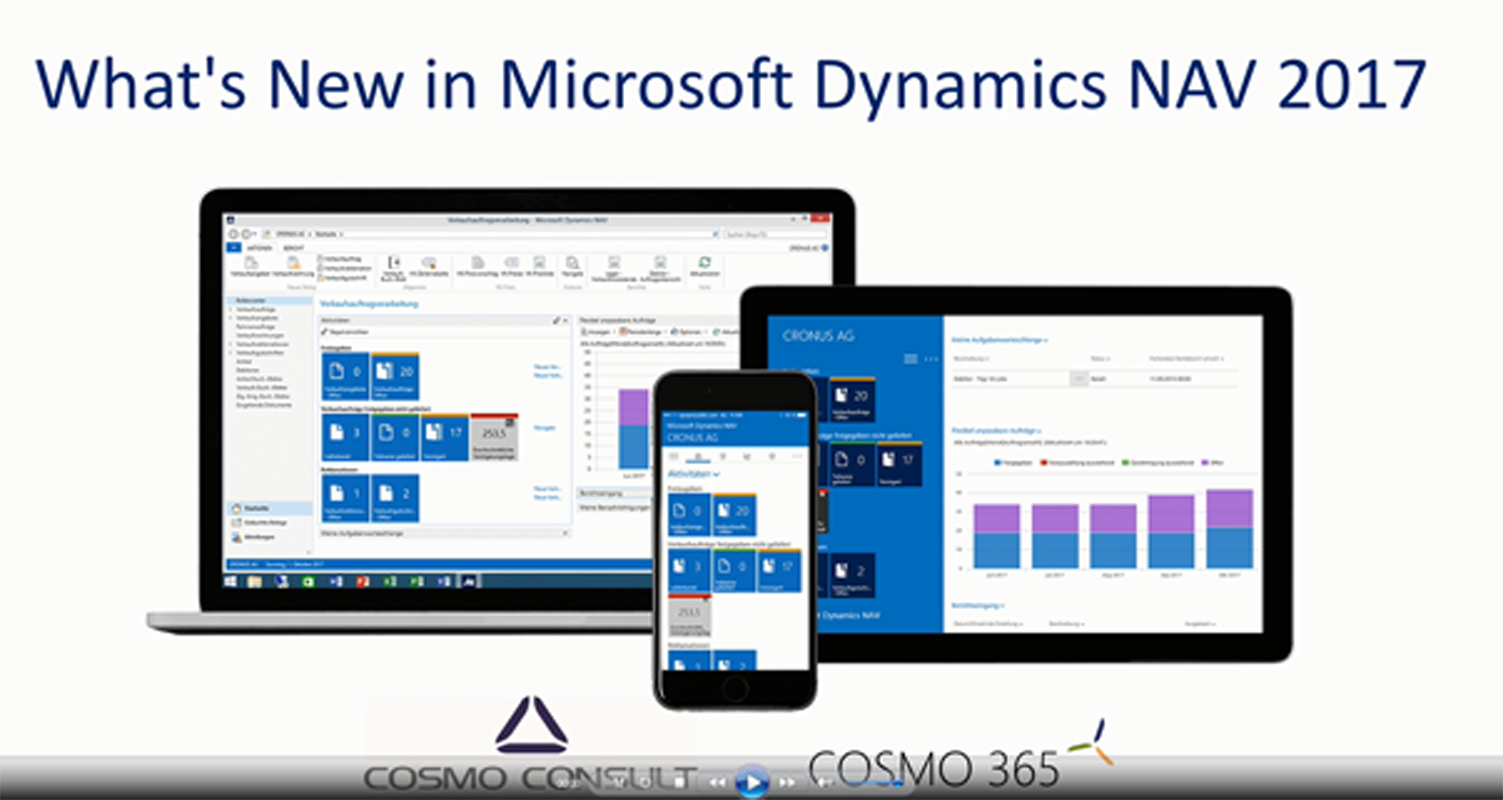Image resolution: width=1503 pixels, height=800 pixels.
Task: Click the green Aktualisieren refresh icon
Action: [x=706, y=263]
